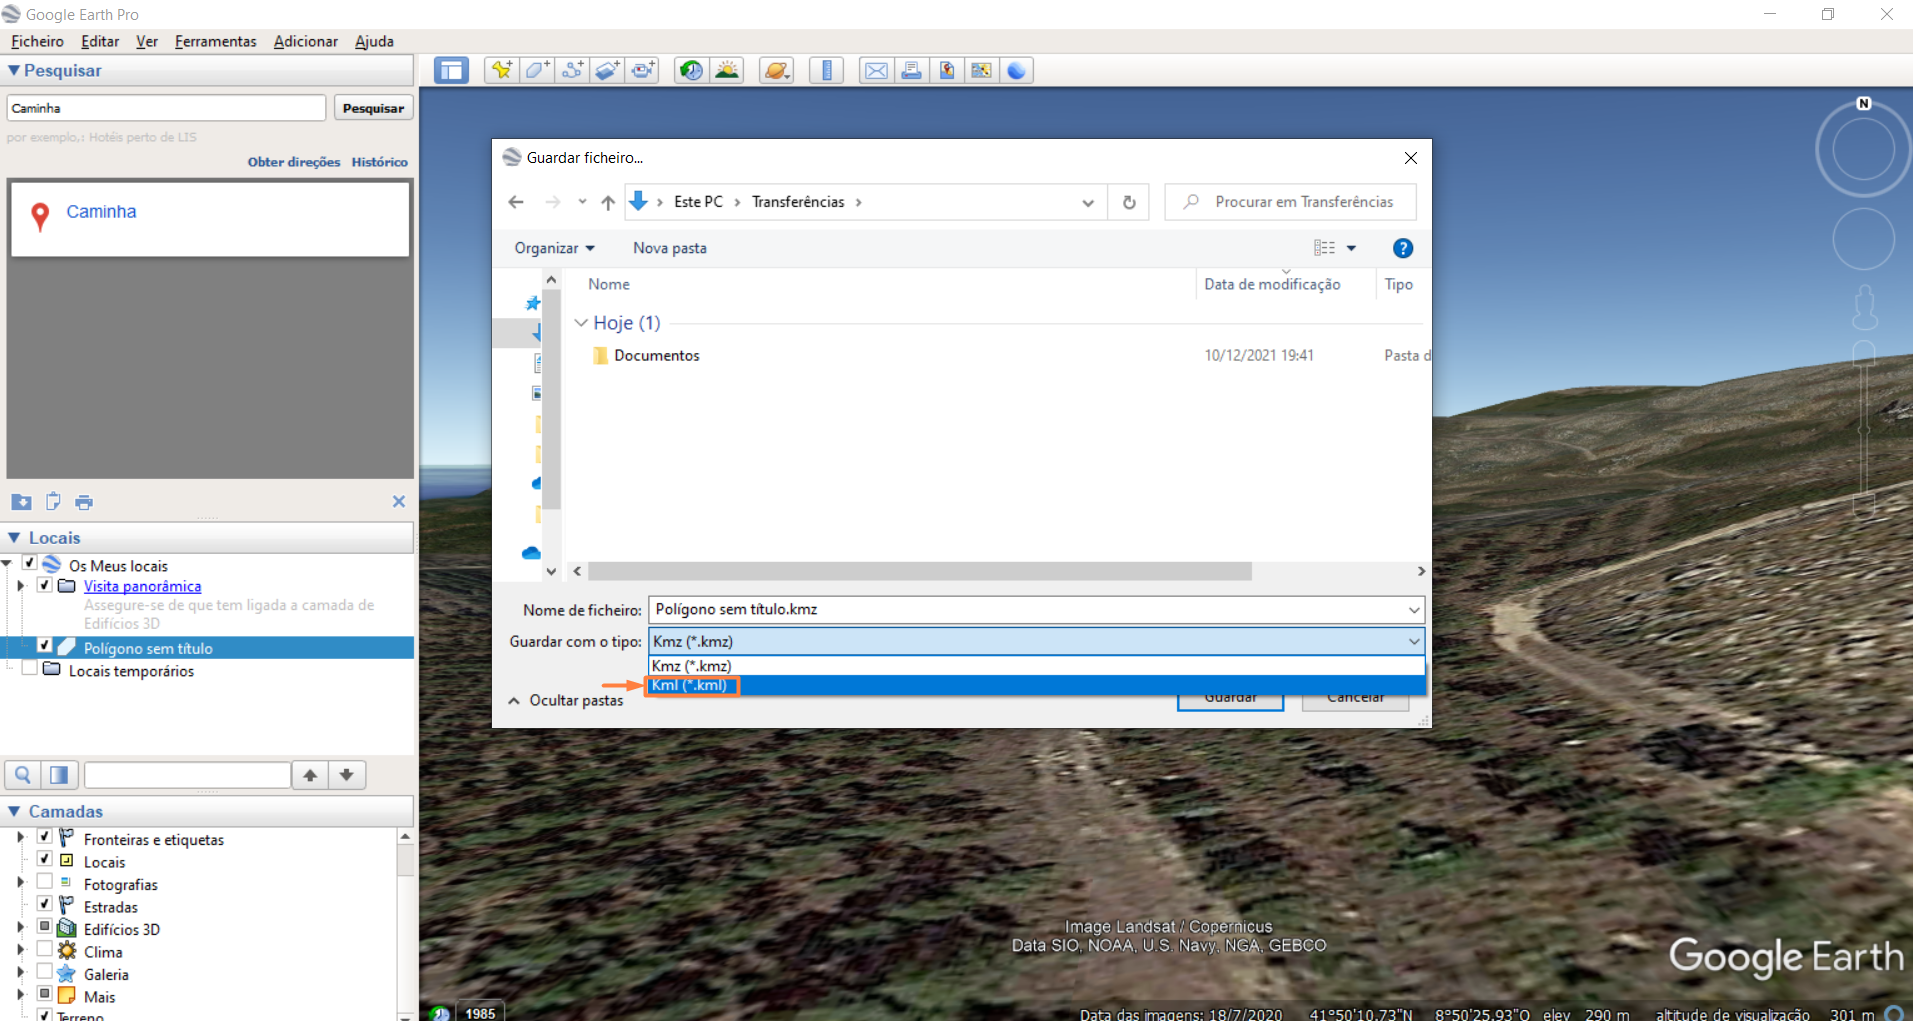Open Histórico link
The height and width of the screenshot is (1021, 1913).
(x=380, y=162)
